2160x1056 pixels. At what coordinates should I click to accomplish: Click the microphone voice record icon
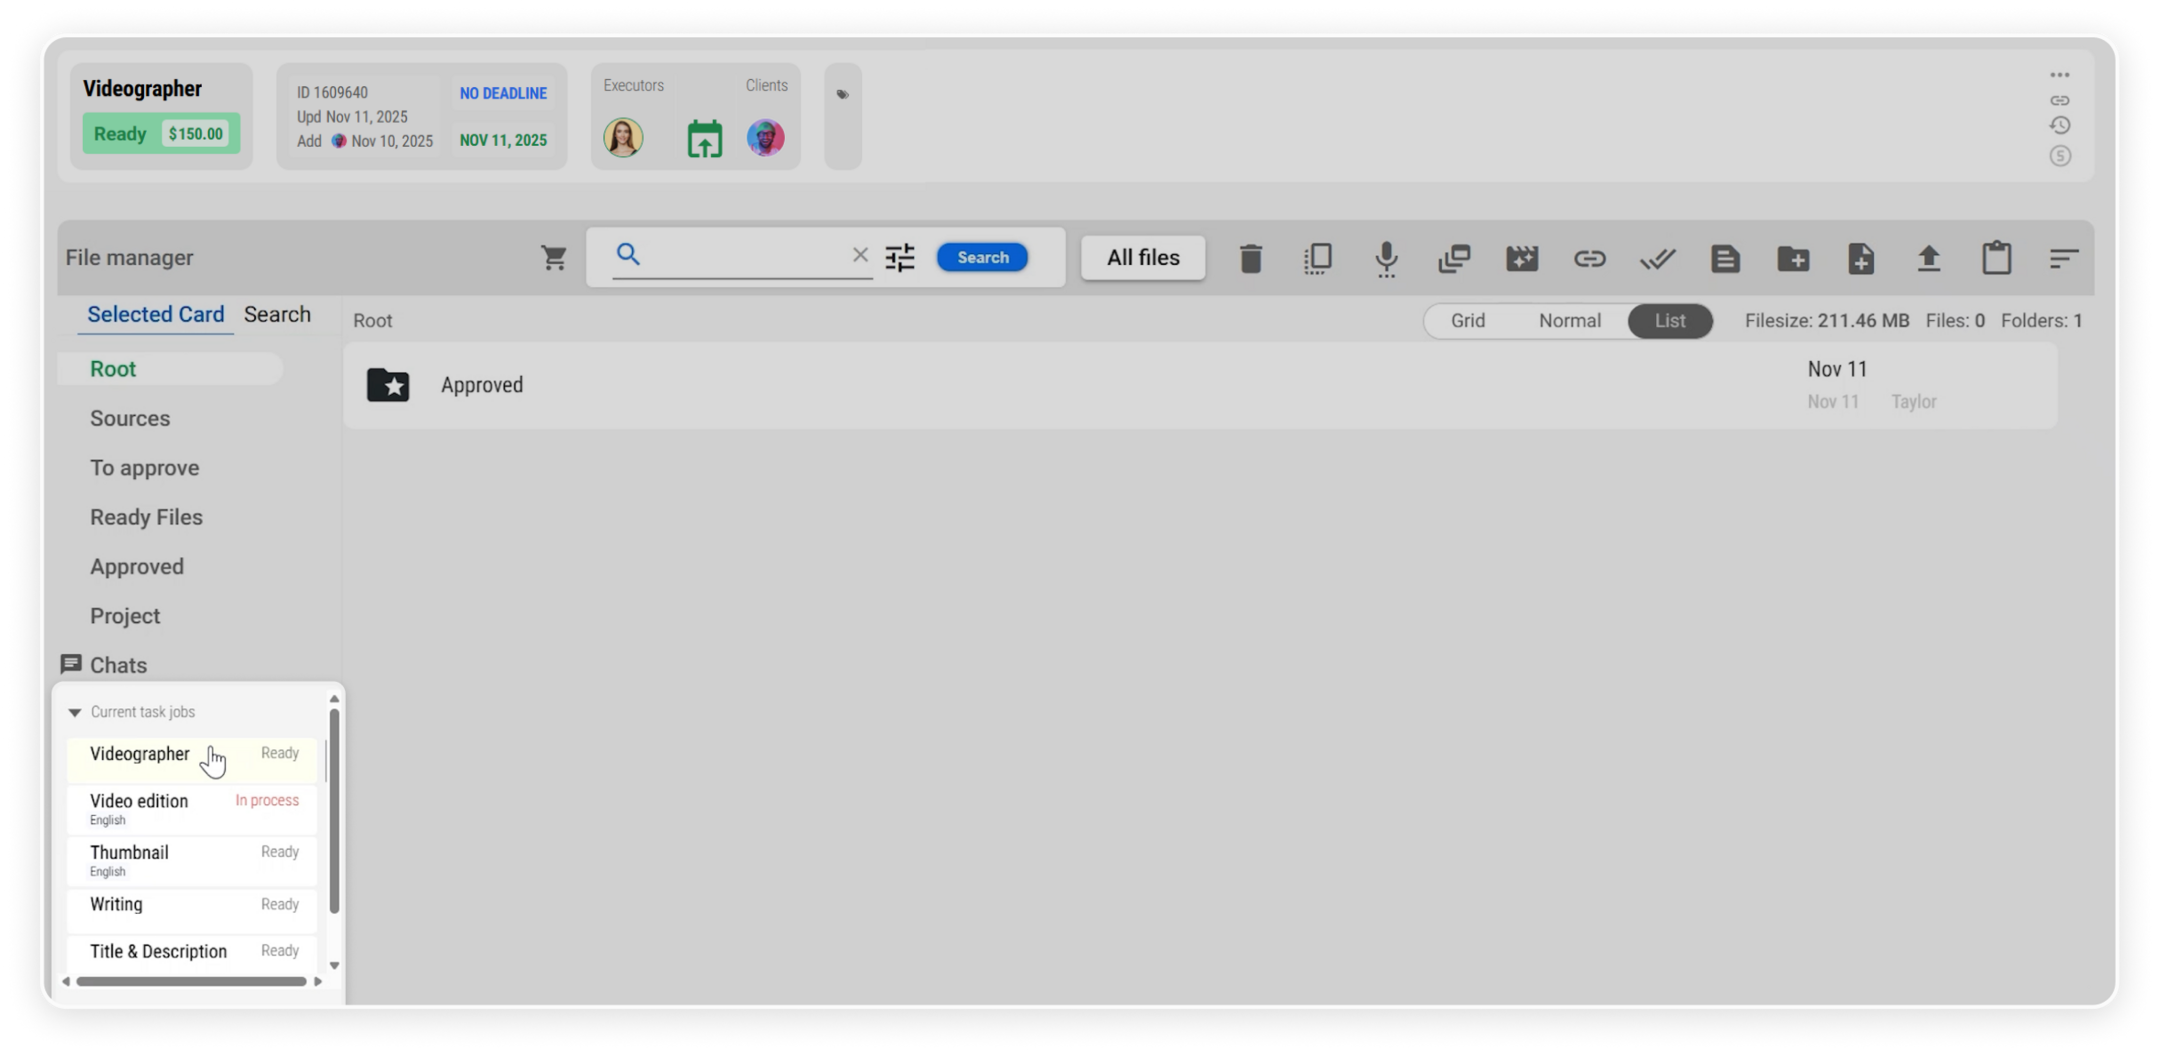point(1386,259)
